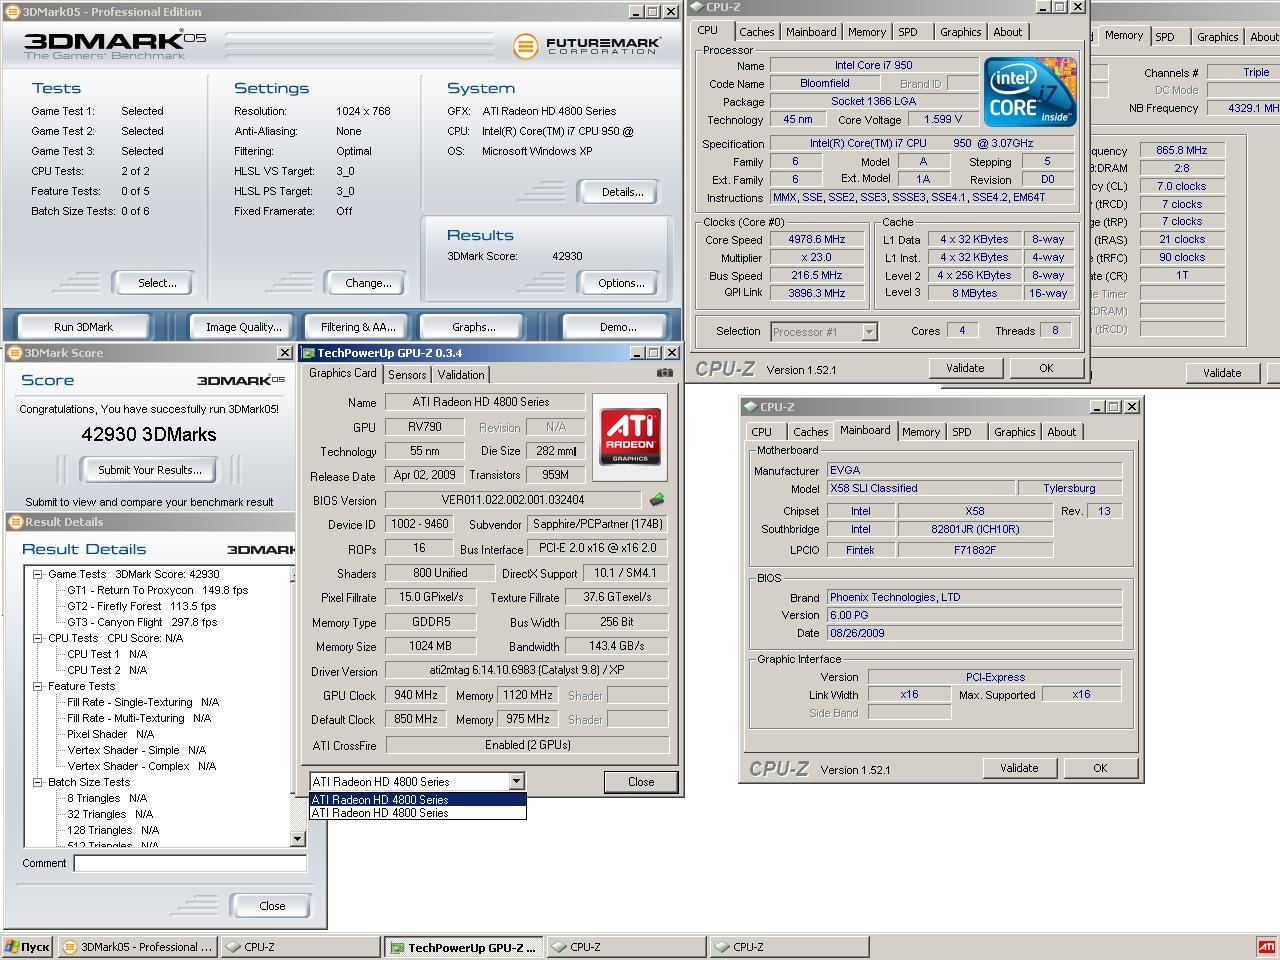This screenshot has width=1280, height=960.
Task: Open the Processor #1 selection dropdown
Action: 869,332
